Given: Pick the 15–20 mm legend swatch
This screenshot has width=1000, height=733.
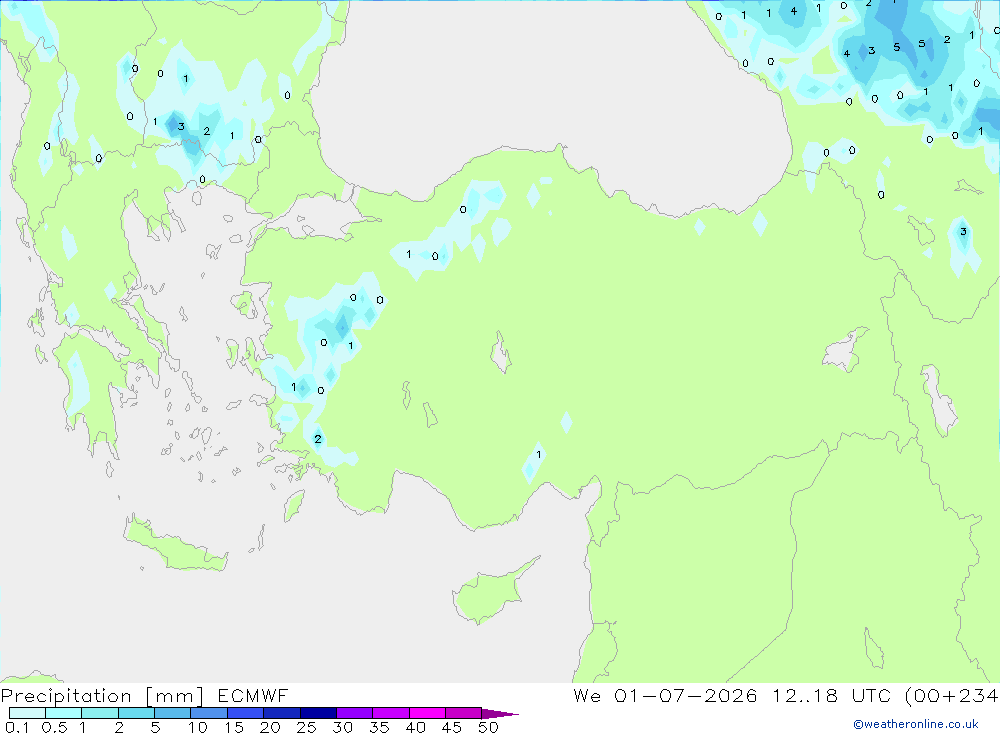Looking at the screenshot, I should [245, 713].
